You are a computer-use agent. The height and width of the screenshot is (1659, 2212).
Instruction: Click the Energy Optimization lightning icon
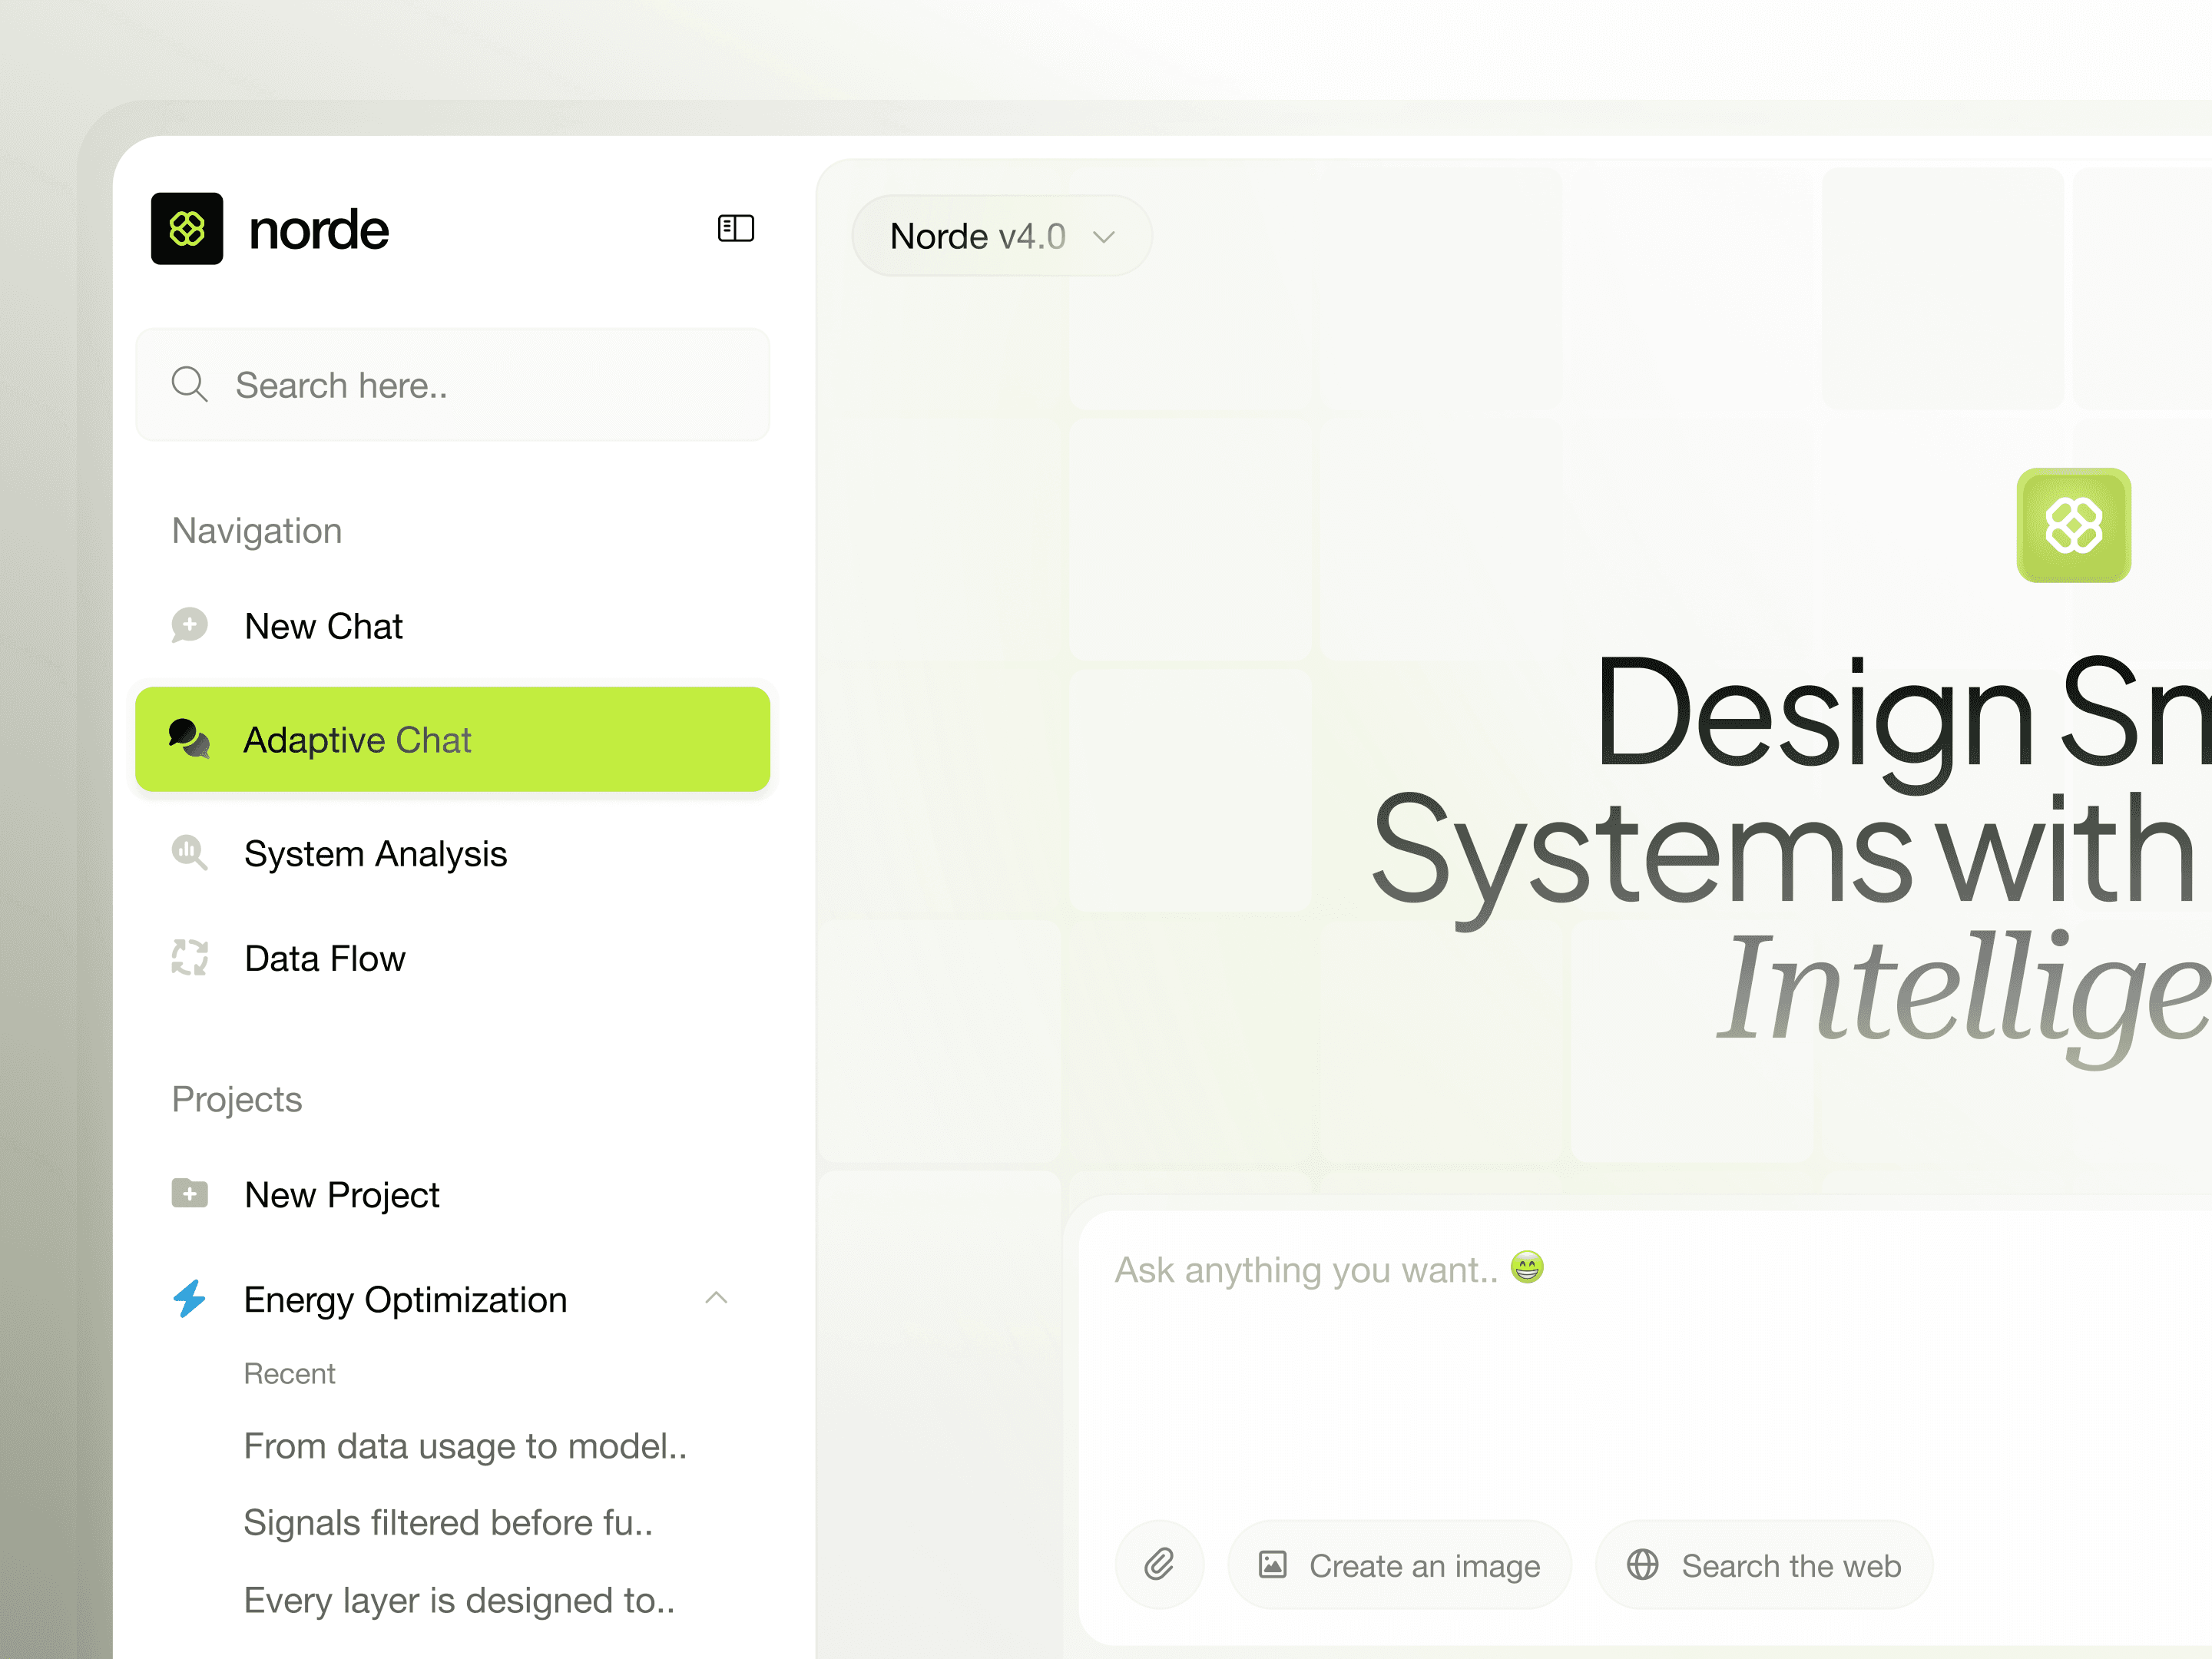[x=189, y=1298]
